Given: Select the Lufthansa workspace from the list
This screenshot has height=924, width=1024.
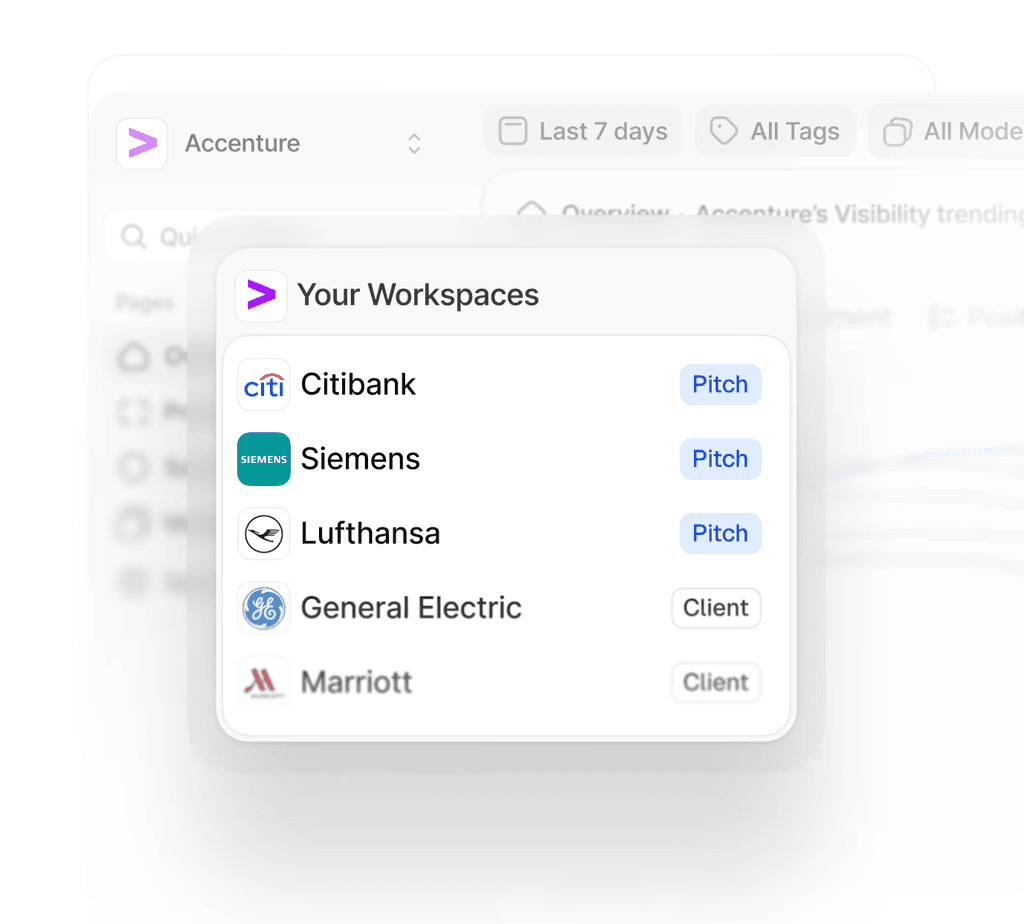Looking at the screenshot, I should 370,533.
